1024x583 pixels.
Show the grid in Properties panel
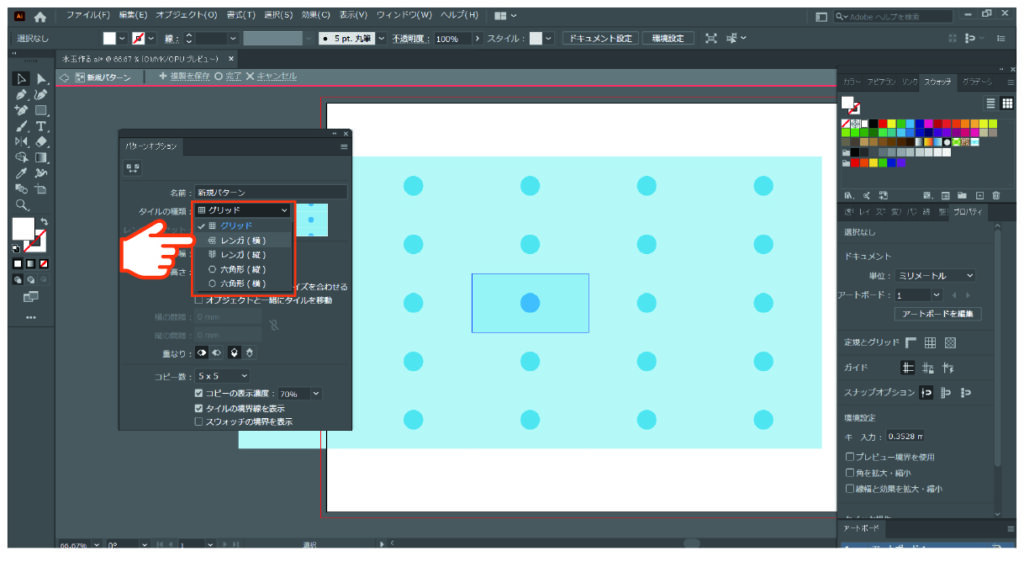point(930,343)
